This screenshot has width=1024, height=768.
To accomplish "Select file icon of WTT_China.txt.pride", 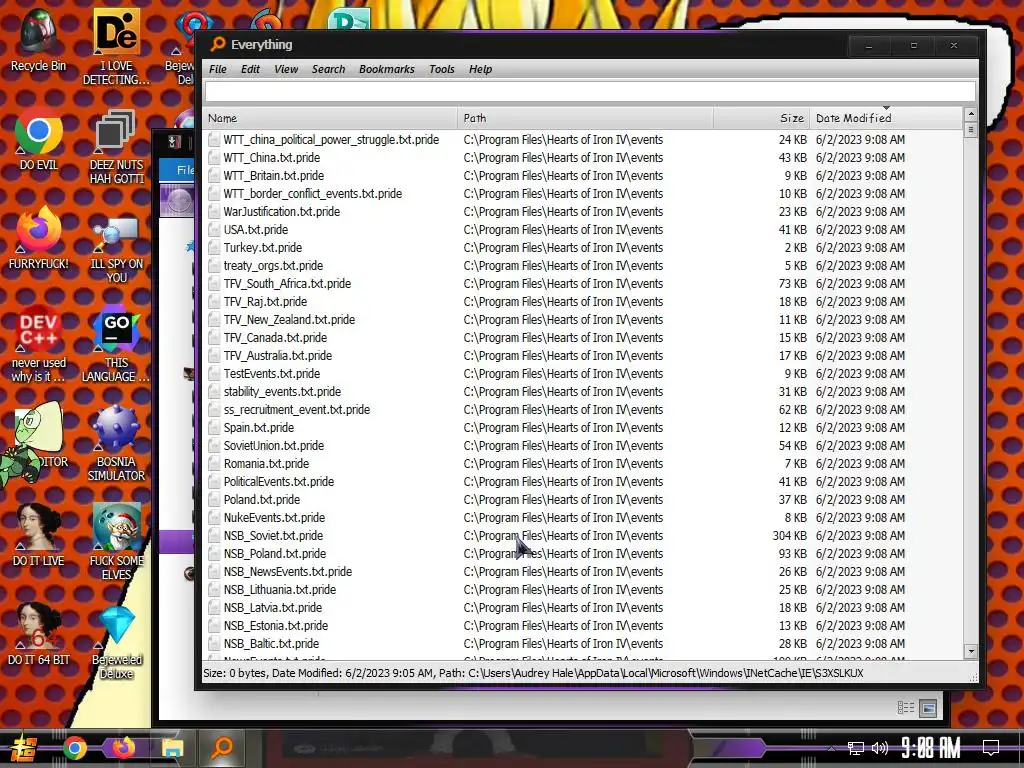I will pos(214,157).
